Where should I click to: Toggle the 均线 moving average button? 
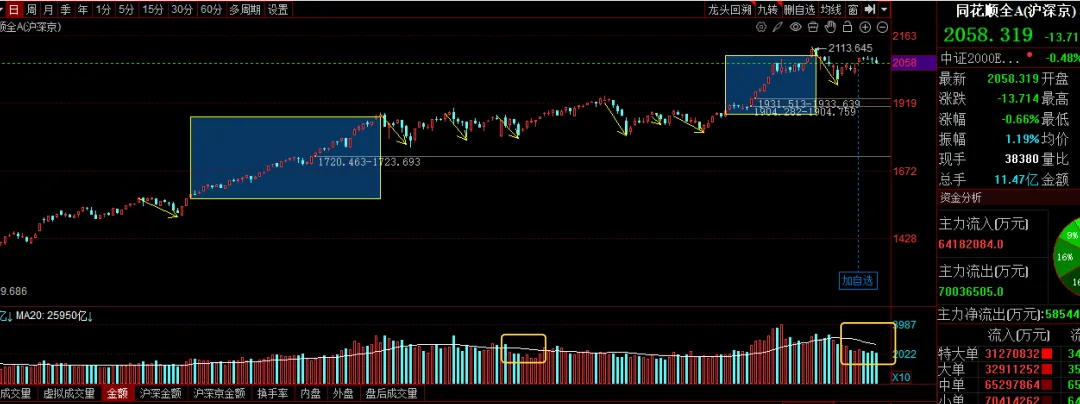click(831, 10)
